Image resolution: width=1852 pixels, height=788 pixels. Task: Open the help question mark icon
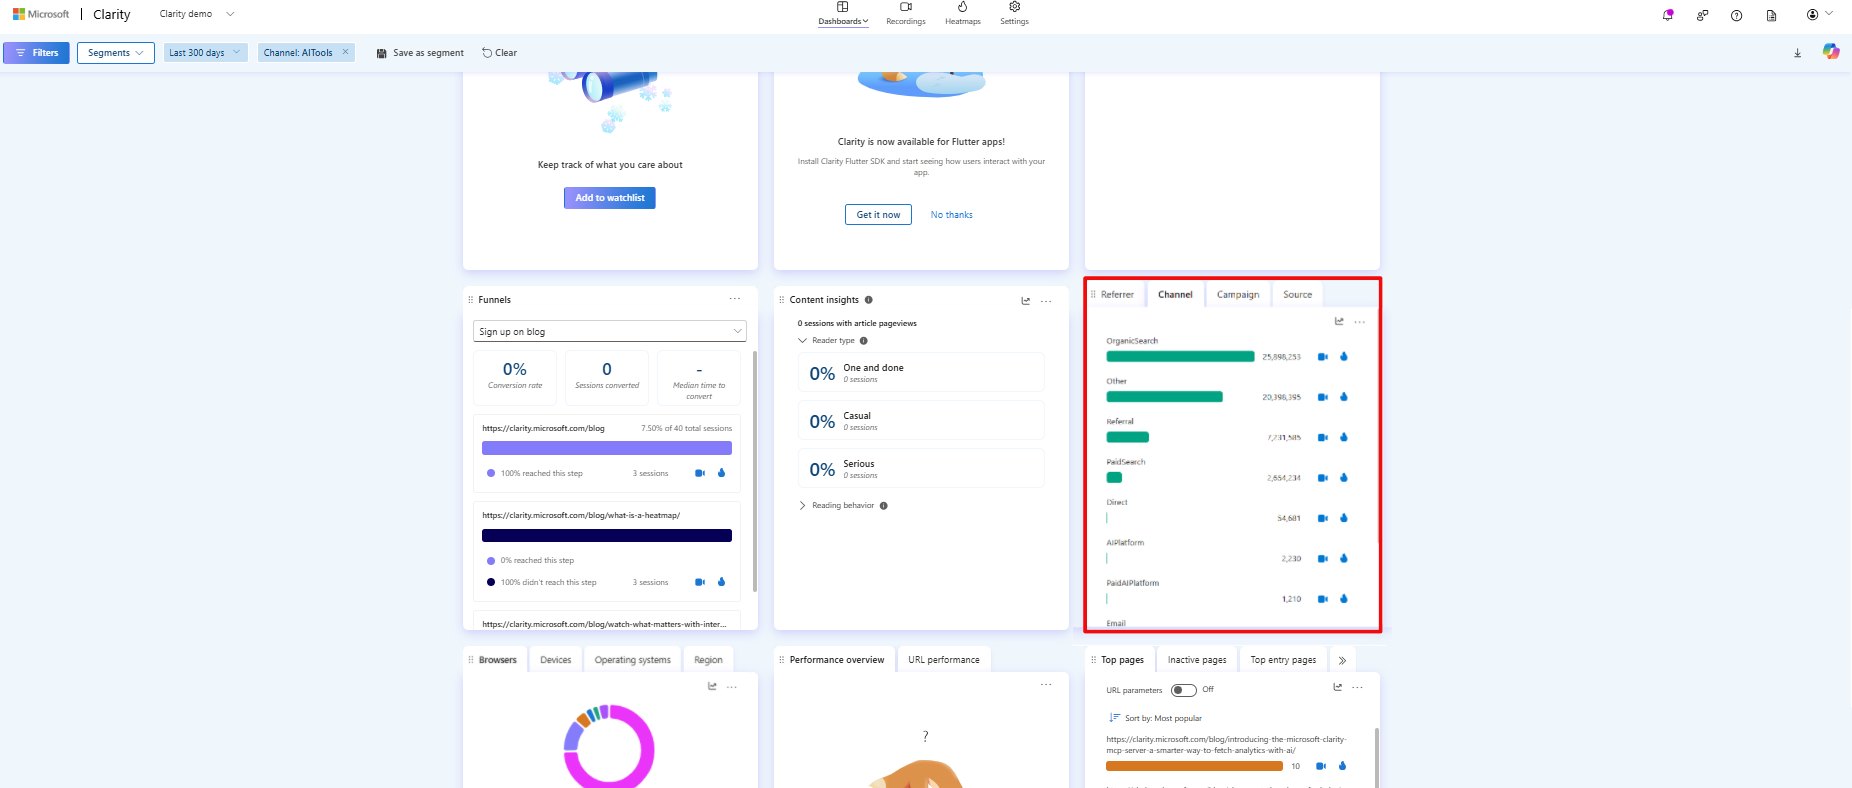pyautogui.click(x=1737, y=15)
